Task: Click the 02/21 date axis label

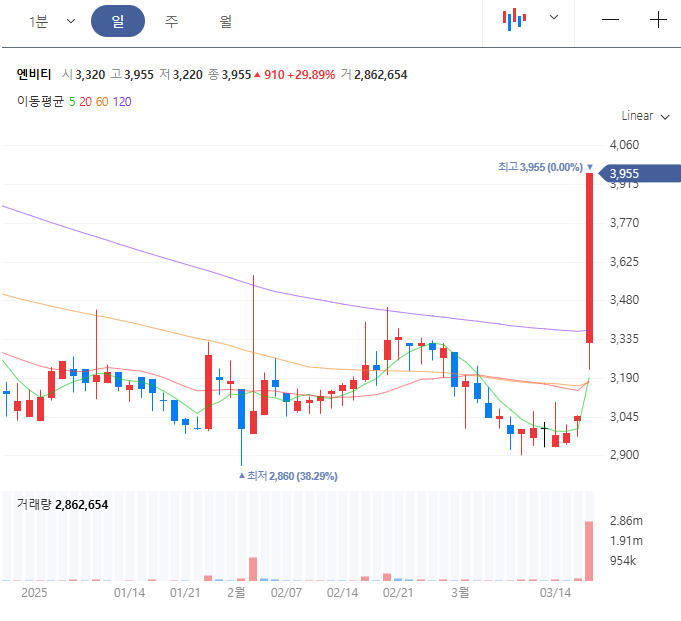Action: pyautogui.click(x=398, y=593)
